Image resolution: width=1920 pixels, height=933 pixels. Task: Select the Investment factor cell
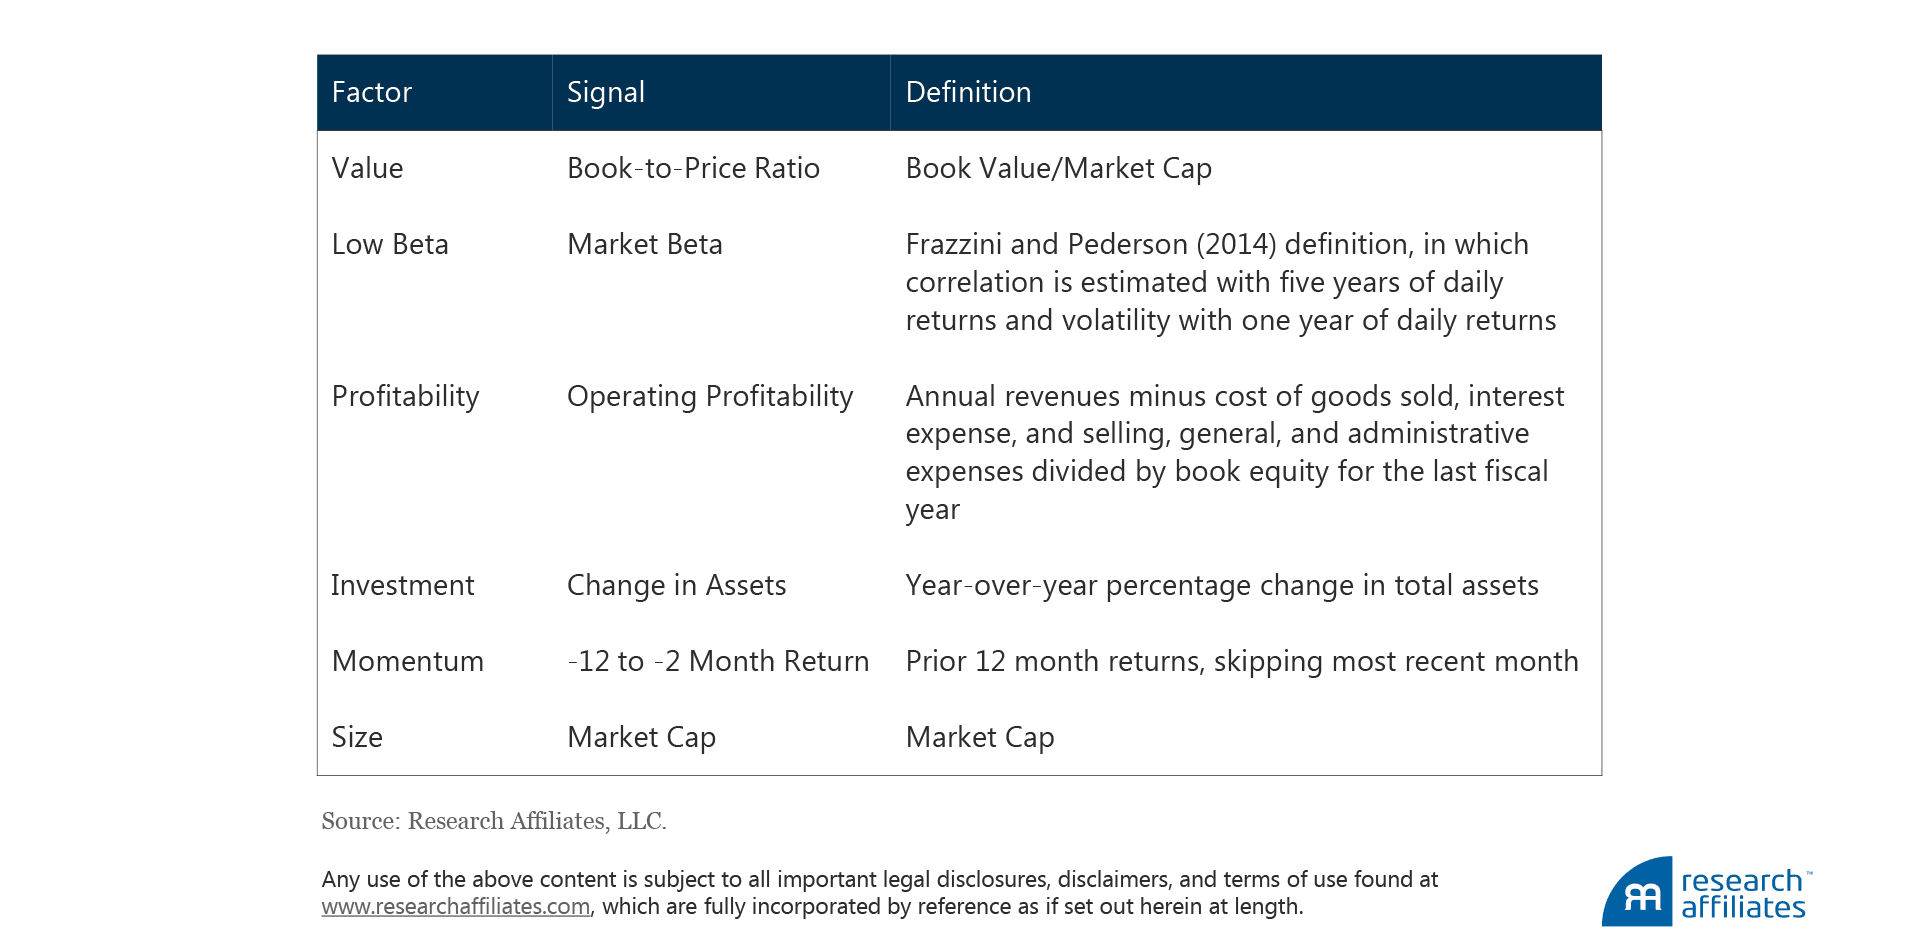pyautogui.click(x=403, y=585)
